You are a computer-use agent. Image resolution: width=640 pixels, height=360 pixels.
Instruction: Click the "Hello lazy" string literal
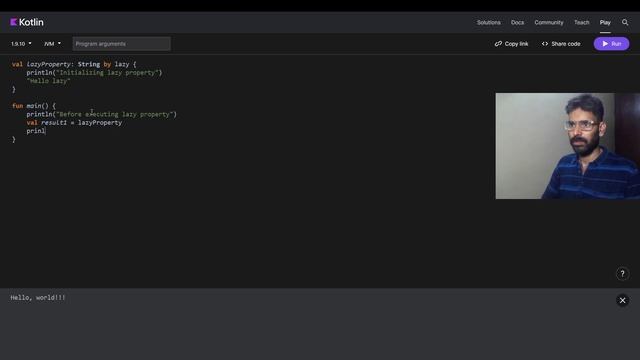[49, 81]
